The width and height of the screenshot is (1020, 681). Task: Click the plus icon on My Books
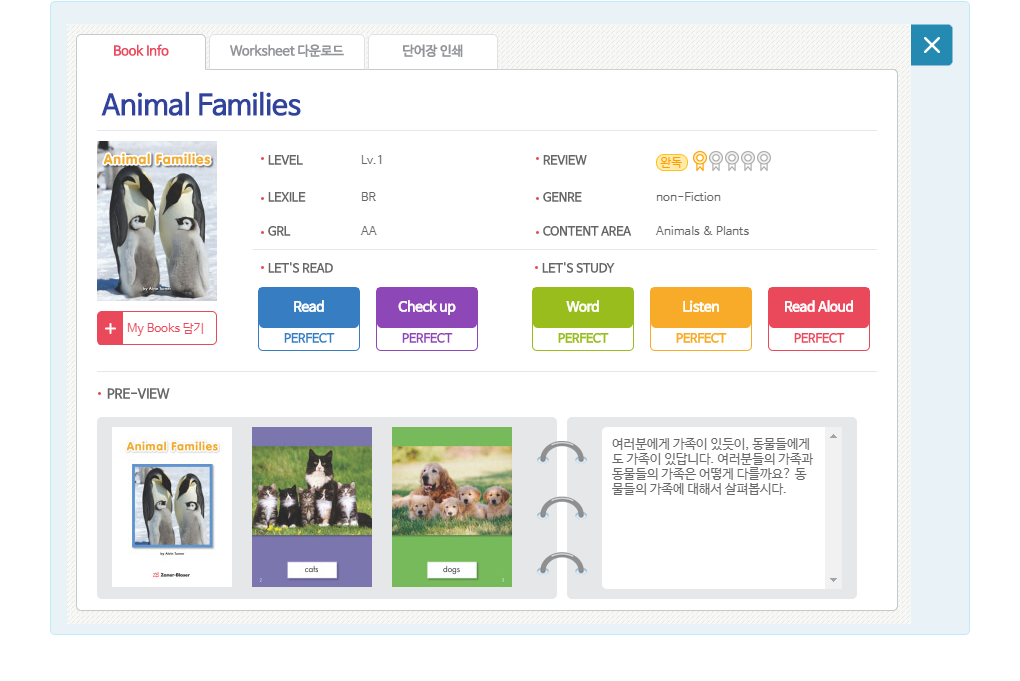[110, 328]
